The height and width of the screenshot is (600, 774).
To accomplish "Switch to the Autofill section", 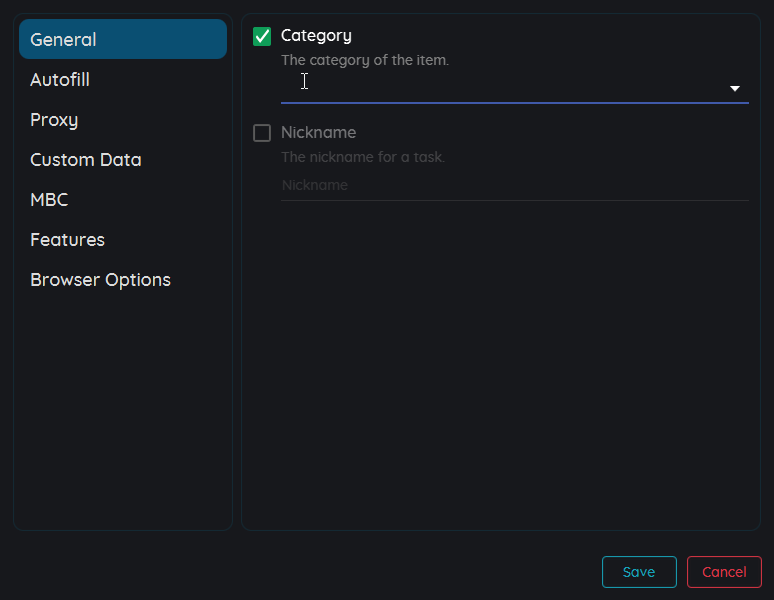I will click(122, 79).
